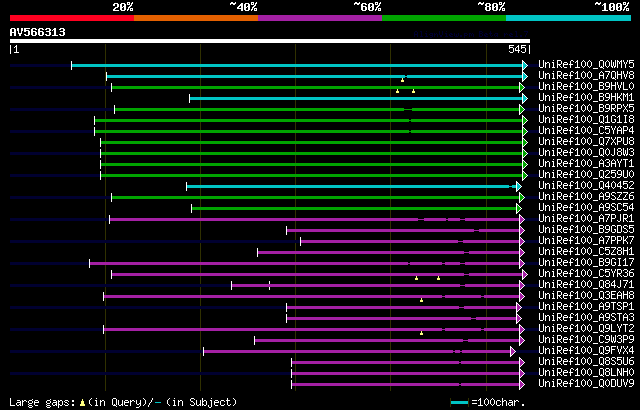Open the UniRef100_Q7XPU8 entry
The width and height of the screenshot is (640, 410).
pos(586,142)
